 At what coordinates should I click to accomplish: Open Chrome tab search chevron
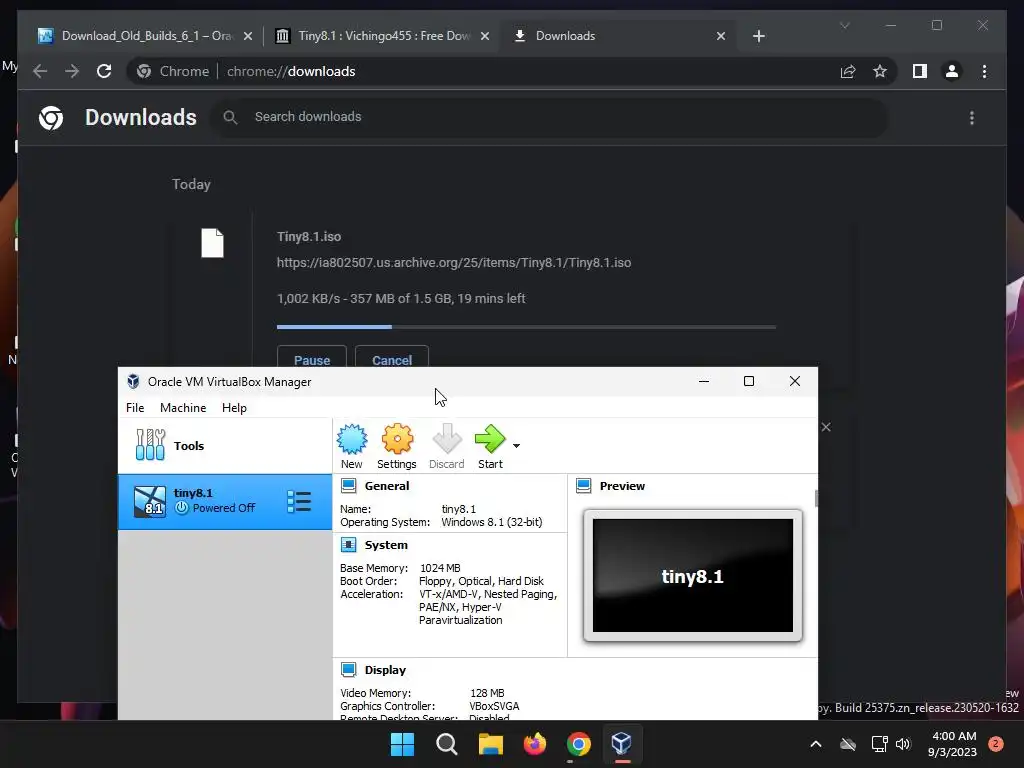pos(844,25)
